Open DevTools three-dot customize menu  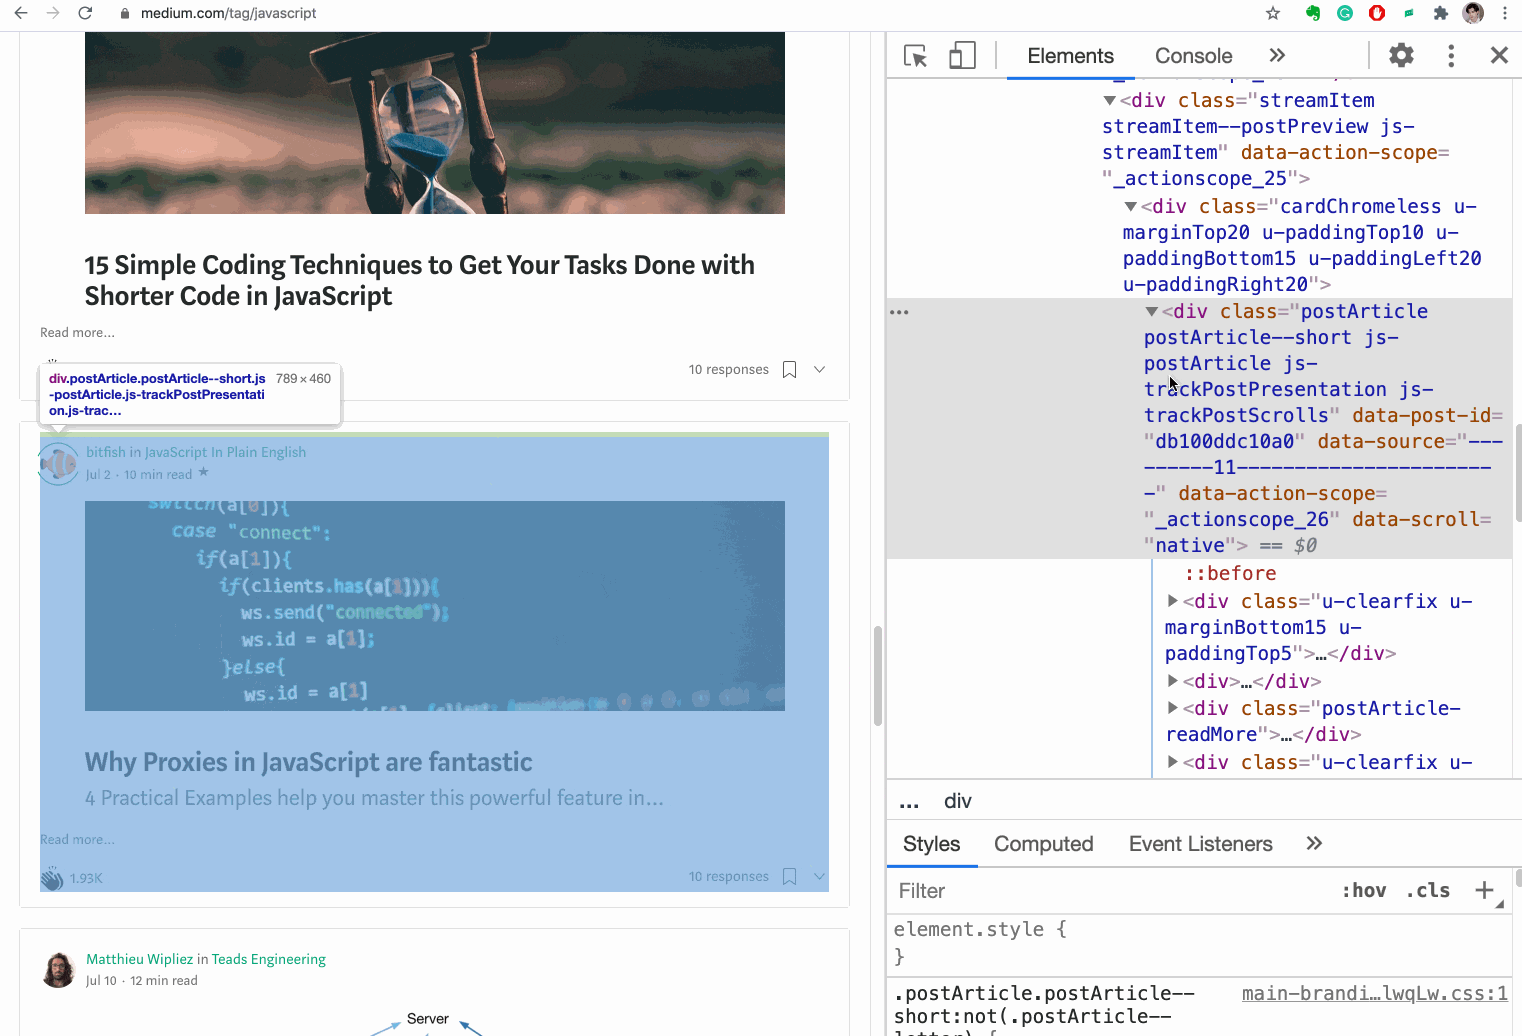1450,56
